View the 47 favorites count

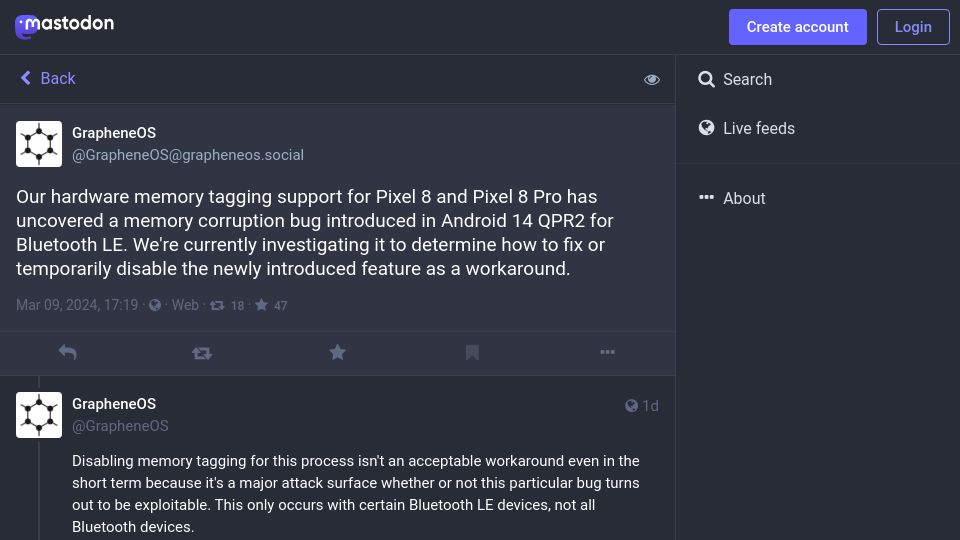(x=271, y=306)
